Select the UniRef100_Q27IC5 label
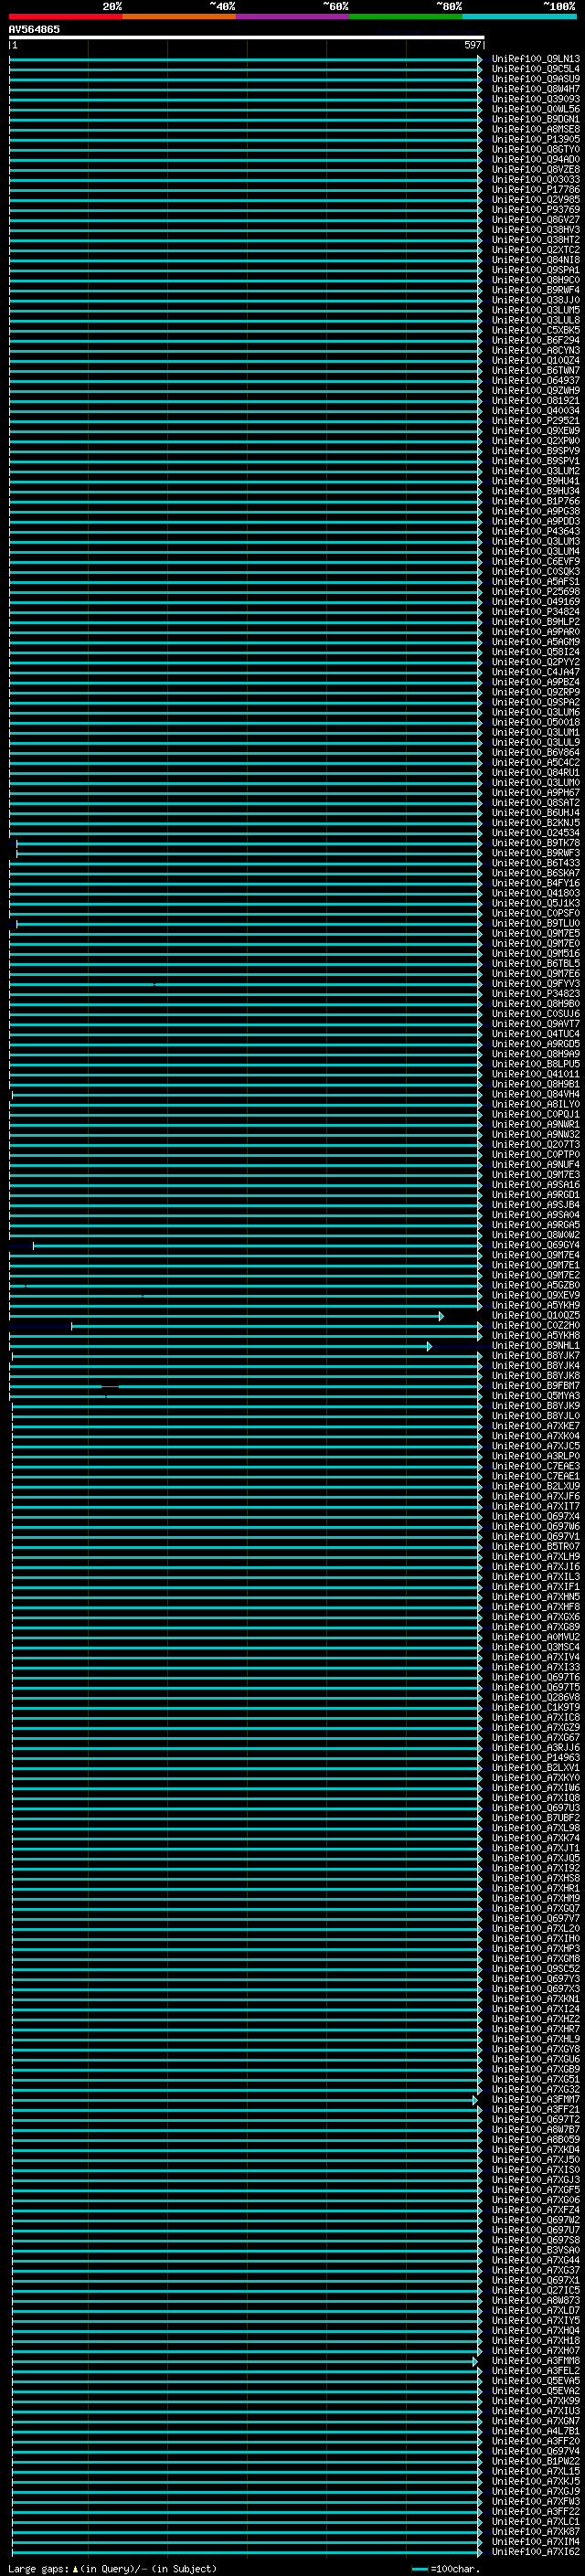This screenshot has width=585, height=2576. point(535,2290)
